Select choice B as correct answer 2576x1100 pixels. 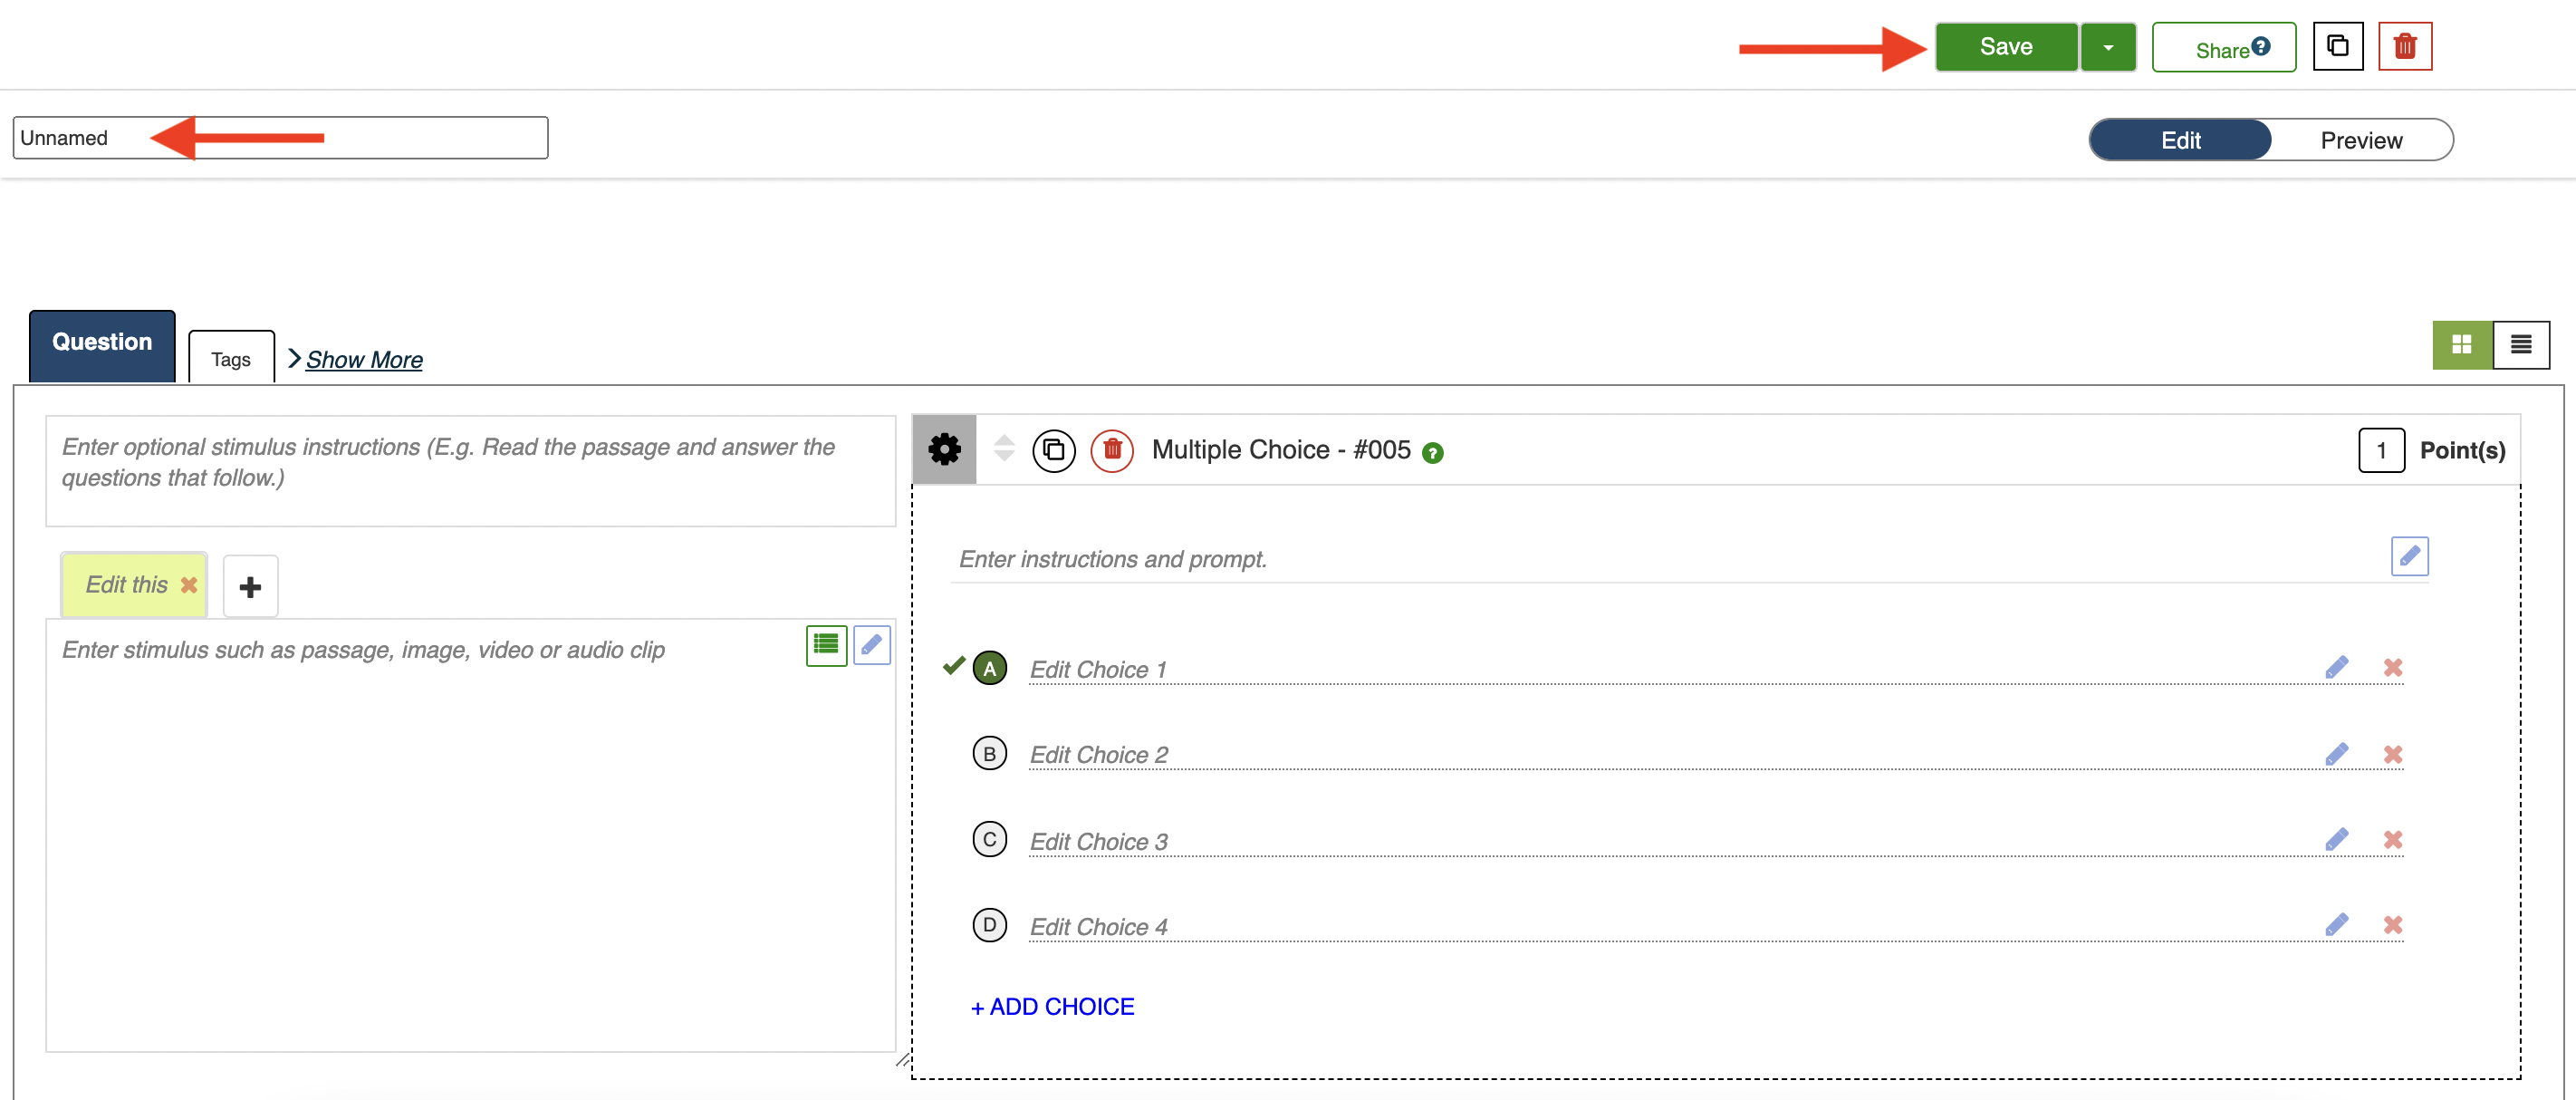tap(989, 754)
